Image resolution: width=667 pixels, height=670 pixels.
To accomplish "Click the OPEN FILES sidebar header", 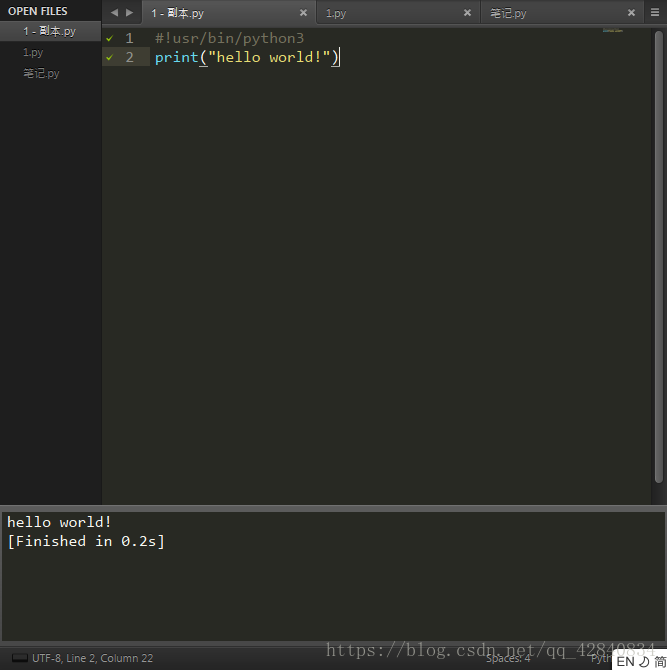I will click(x=38, y=11).
